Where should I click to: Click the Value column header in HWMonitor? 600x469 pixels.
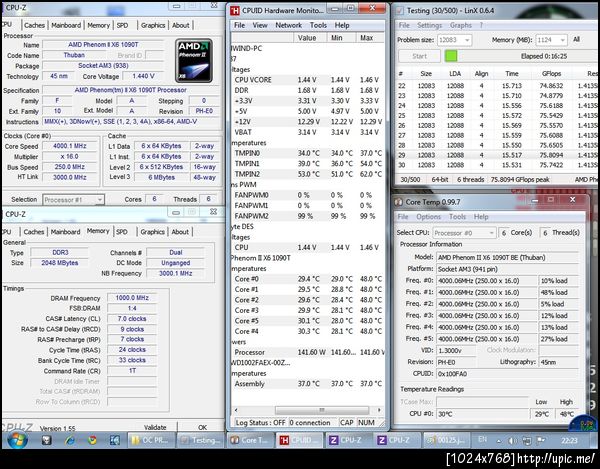310,38
